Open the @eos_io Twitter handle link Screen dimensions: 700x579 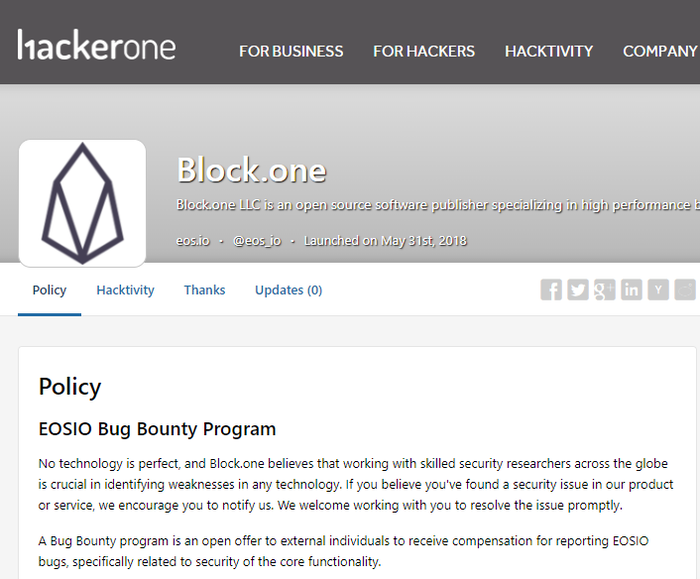pyautogui.click(x=257, y=241)
